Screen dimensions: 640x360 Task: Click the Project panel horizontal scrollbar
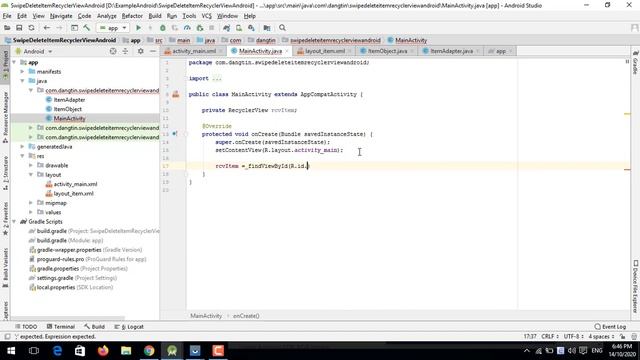pyautogui.click(x=67, y=318)
